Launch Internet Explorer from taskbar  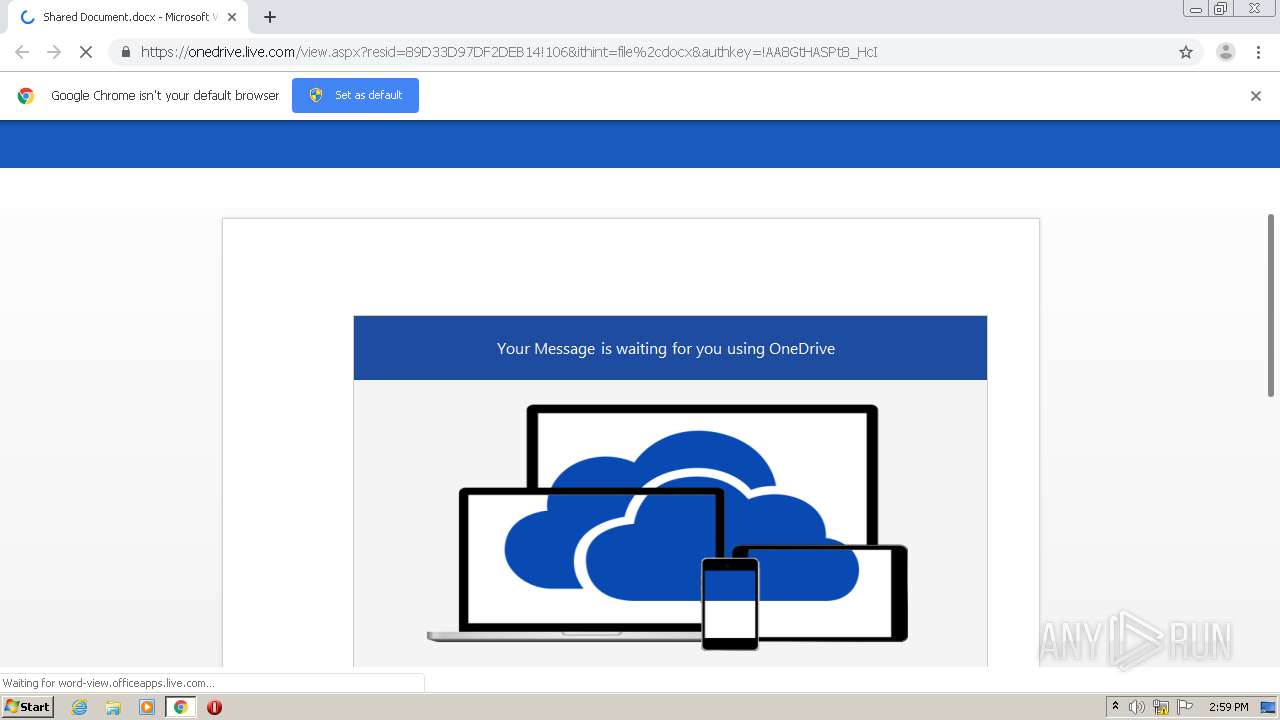(x=79, y=707)
